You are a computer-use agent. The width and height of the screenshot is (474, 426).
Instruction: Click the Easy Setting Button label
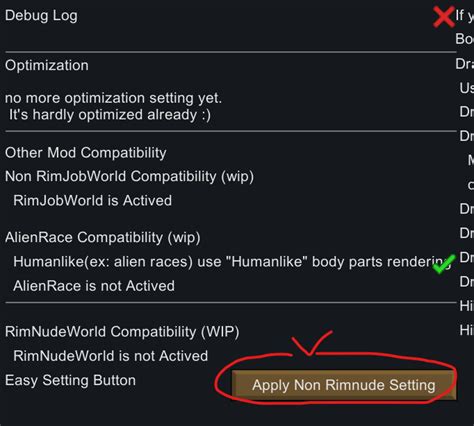70,380
